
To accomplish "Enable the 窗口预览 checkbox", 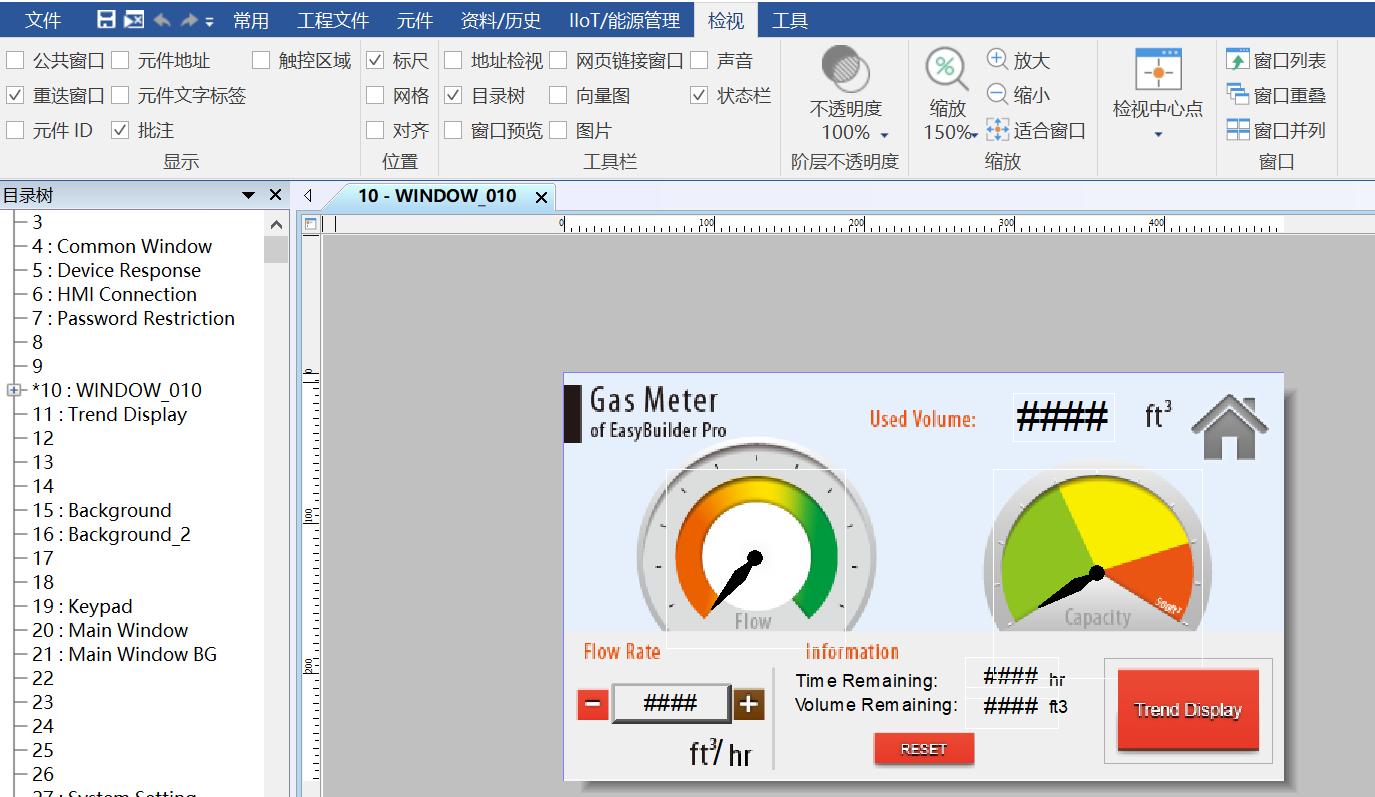I will coord(453,130).
